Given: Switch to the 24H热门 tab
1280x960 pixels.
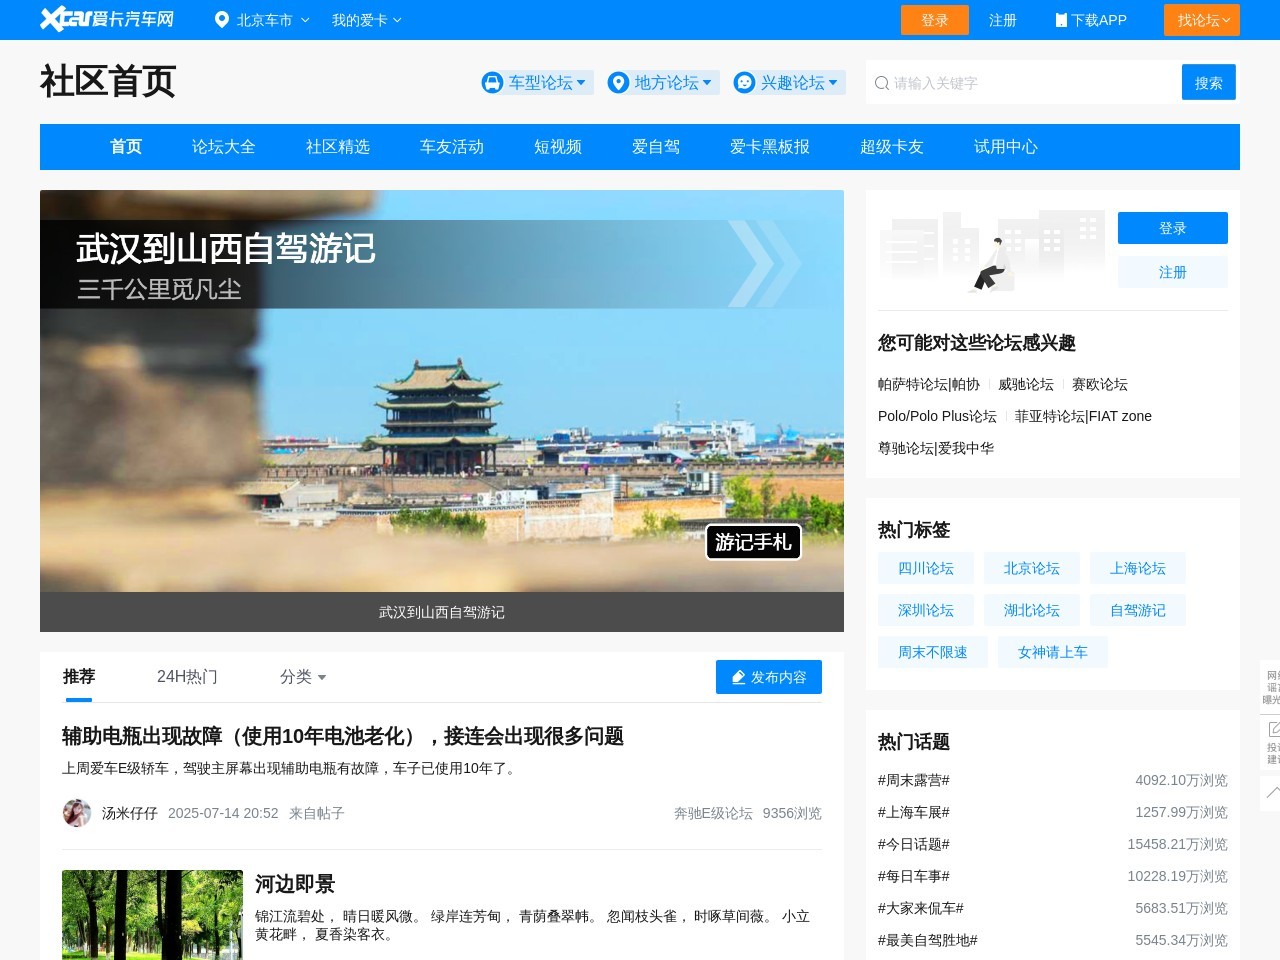Looking at the screenshot, I should point(187,677).
